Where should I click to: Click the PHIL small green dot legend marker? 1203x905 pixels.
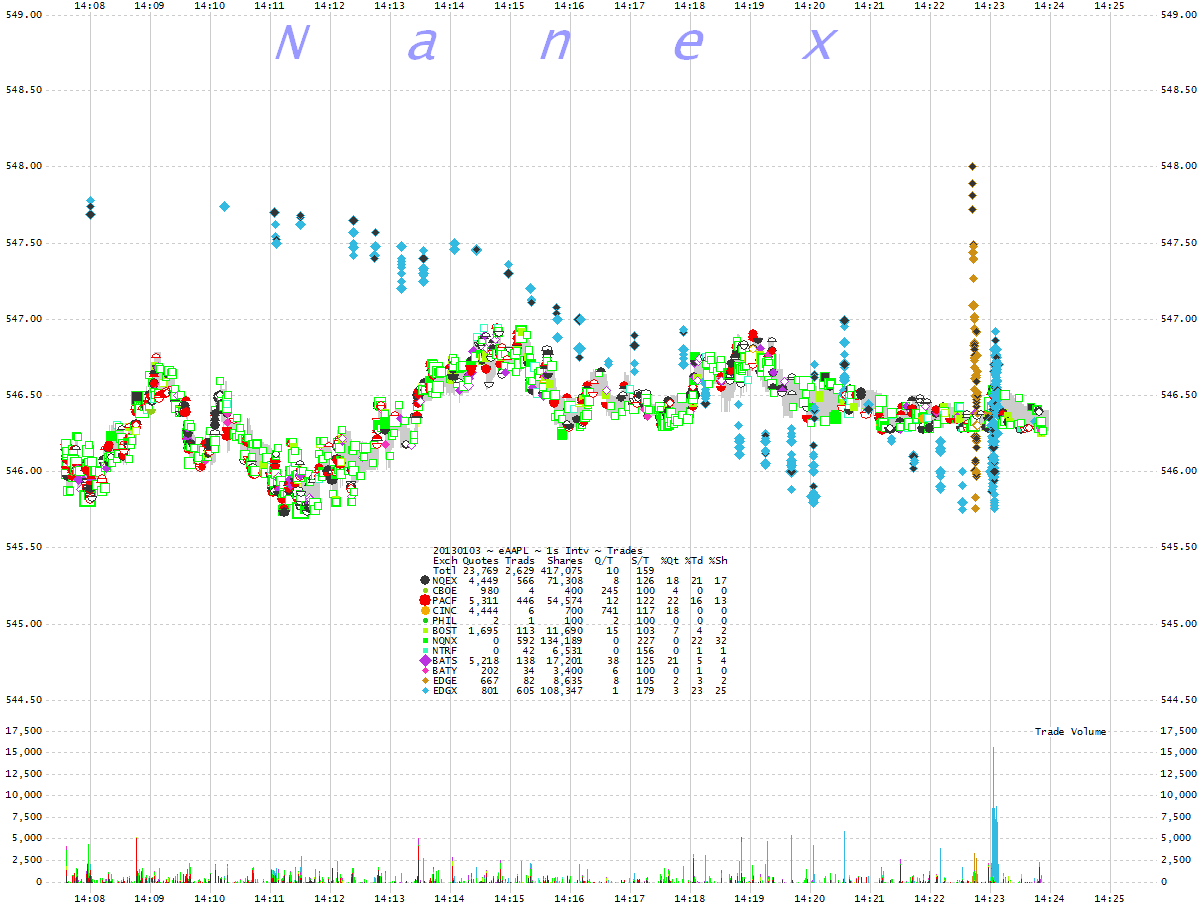[x=426, y=620]
